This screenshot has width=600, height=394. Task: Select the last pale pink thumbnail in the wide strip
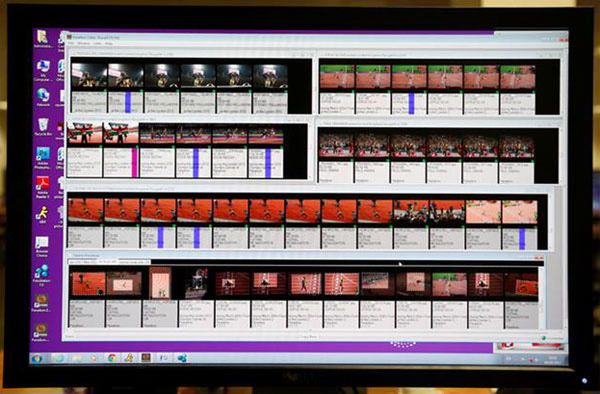(520, 212)
